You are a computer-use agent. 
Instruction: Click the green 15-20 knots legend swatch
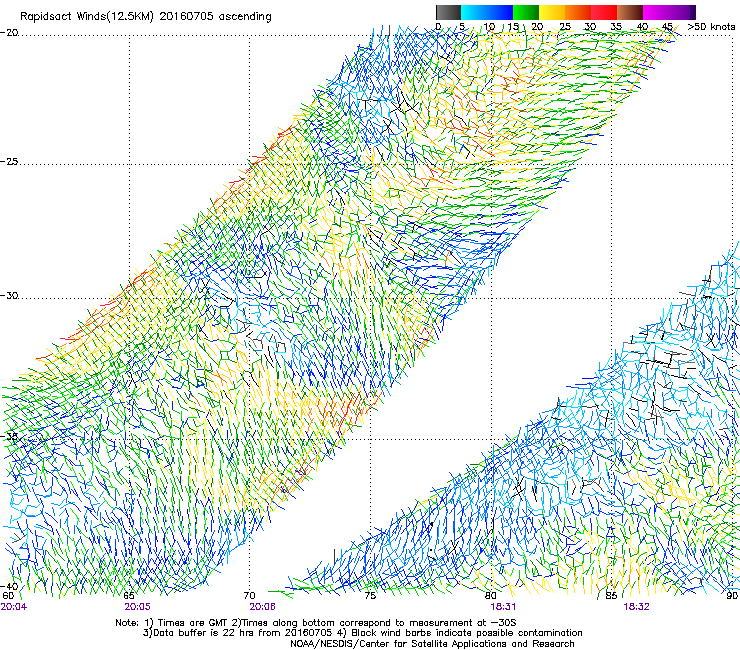526,12
